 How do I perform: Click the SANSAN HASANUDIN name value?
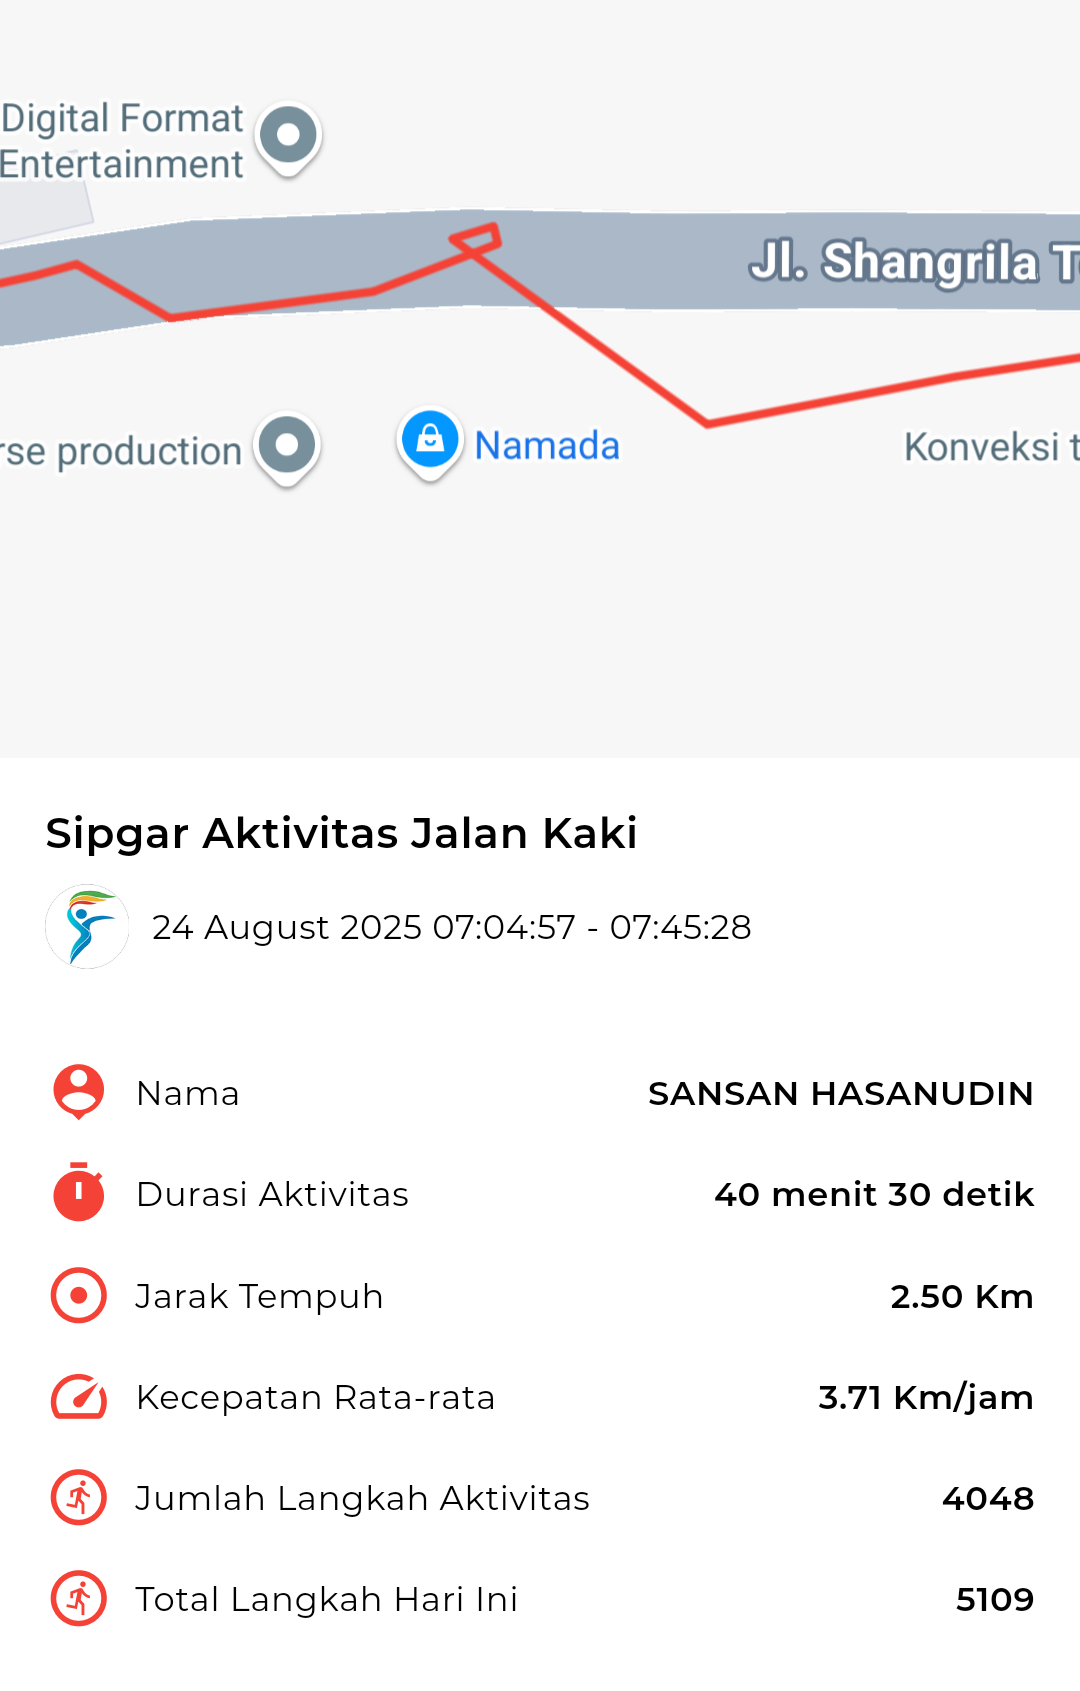(840, 1093)
